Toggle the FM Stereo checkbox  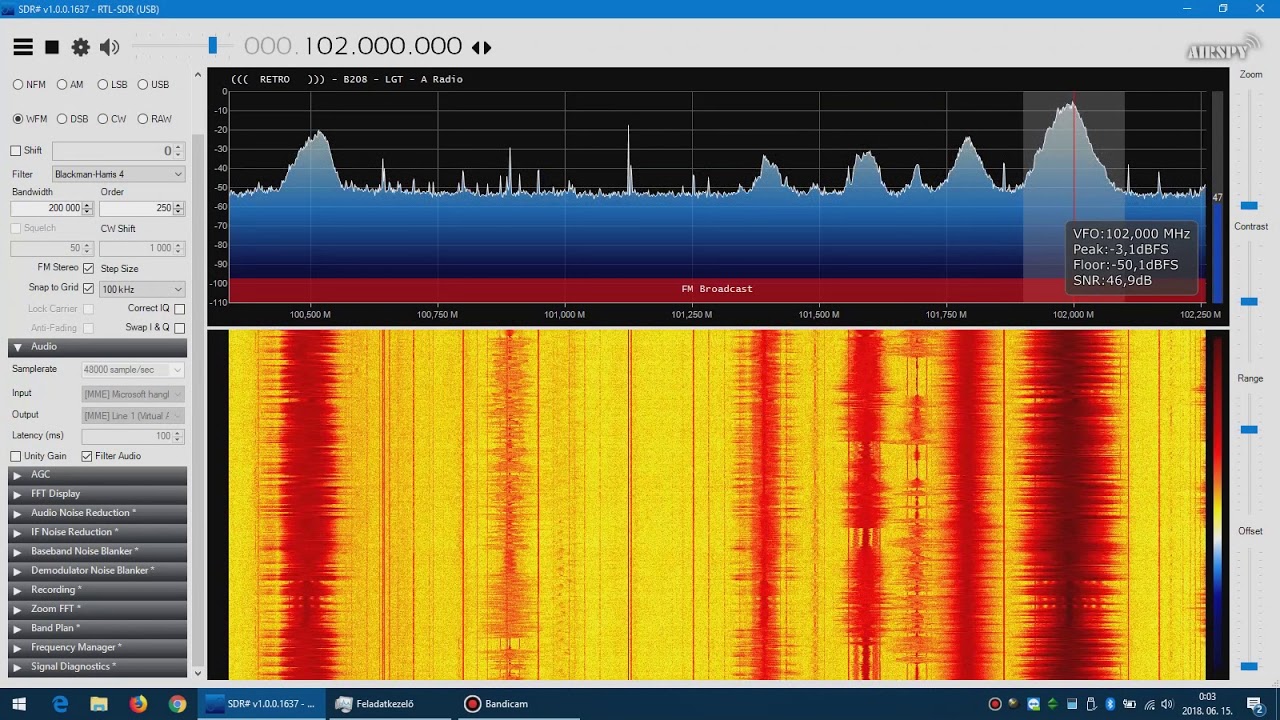88,268
